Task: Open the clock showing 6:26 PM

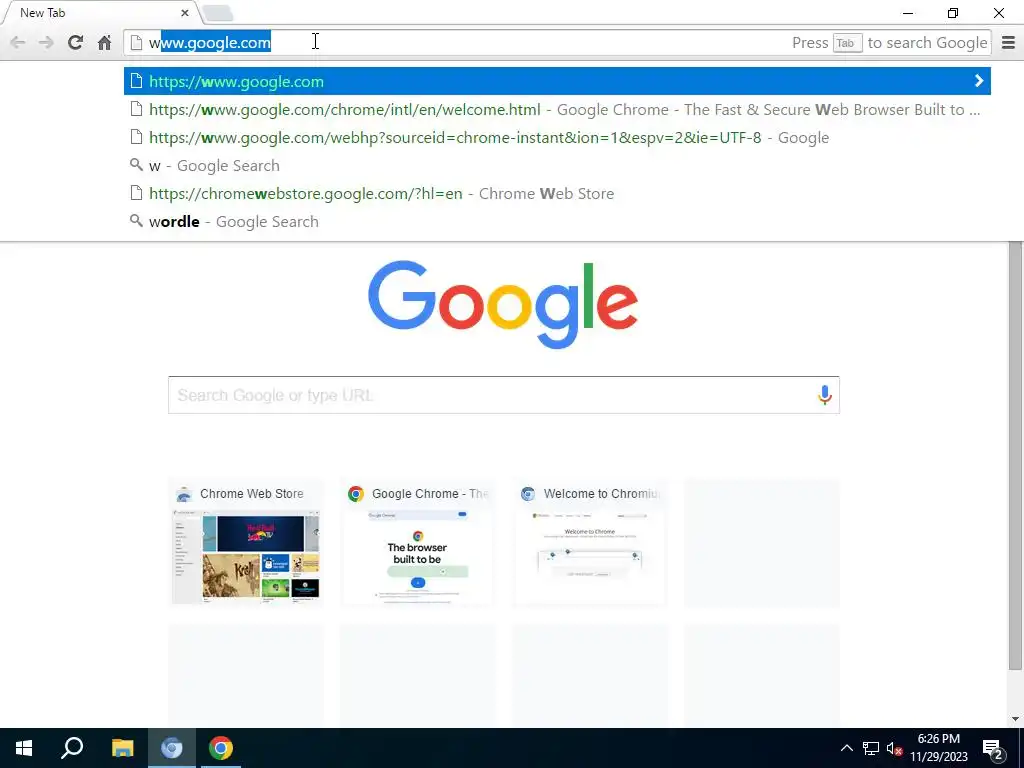Action: click(x=938, y=748)
